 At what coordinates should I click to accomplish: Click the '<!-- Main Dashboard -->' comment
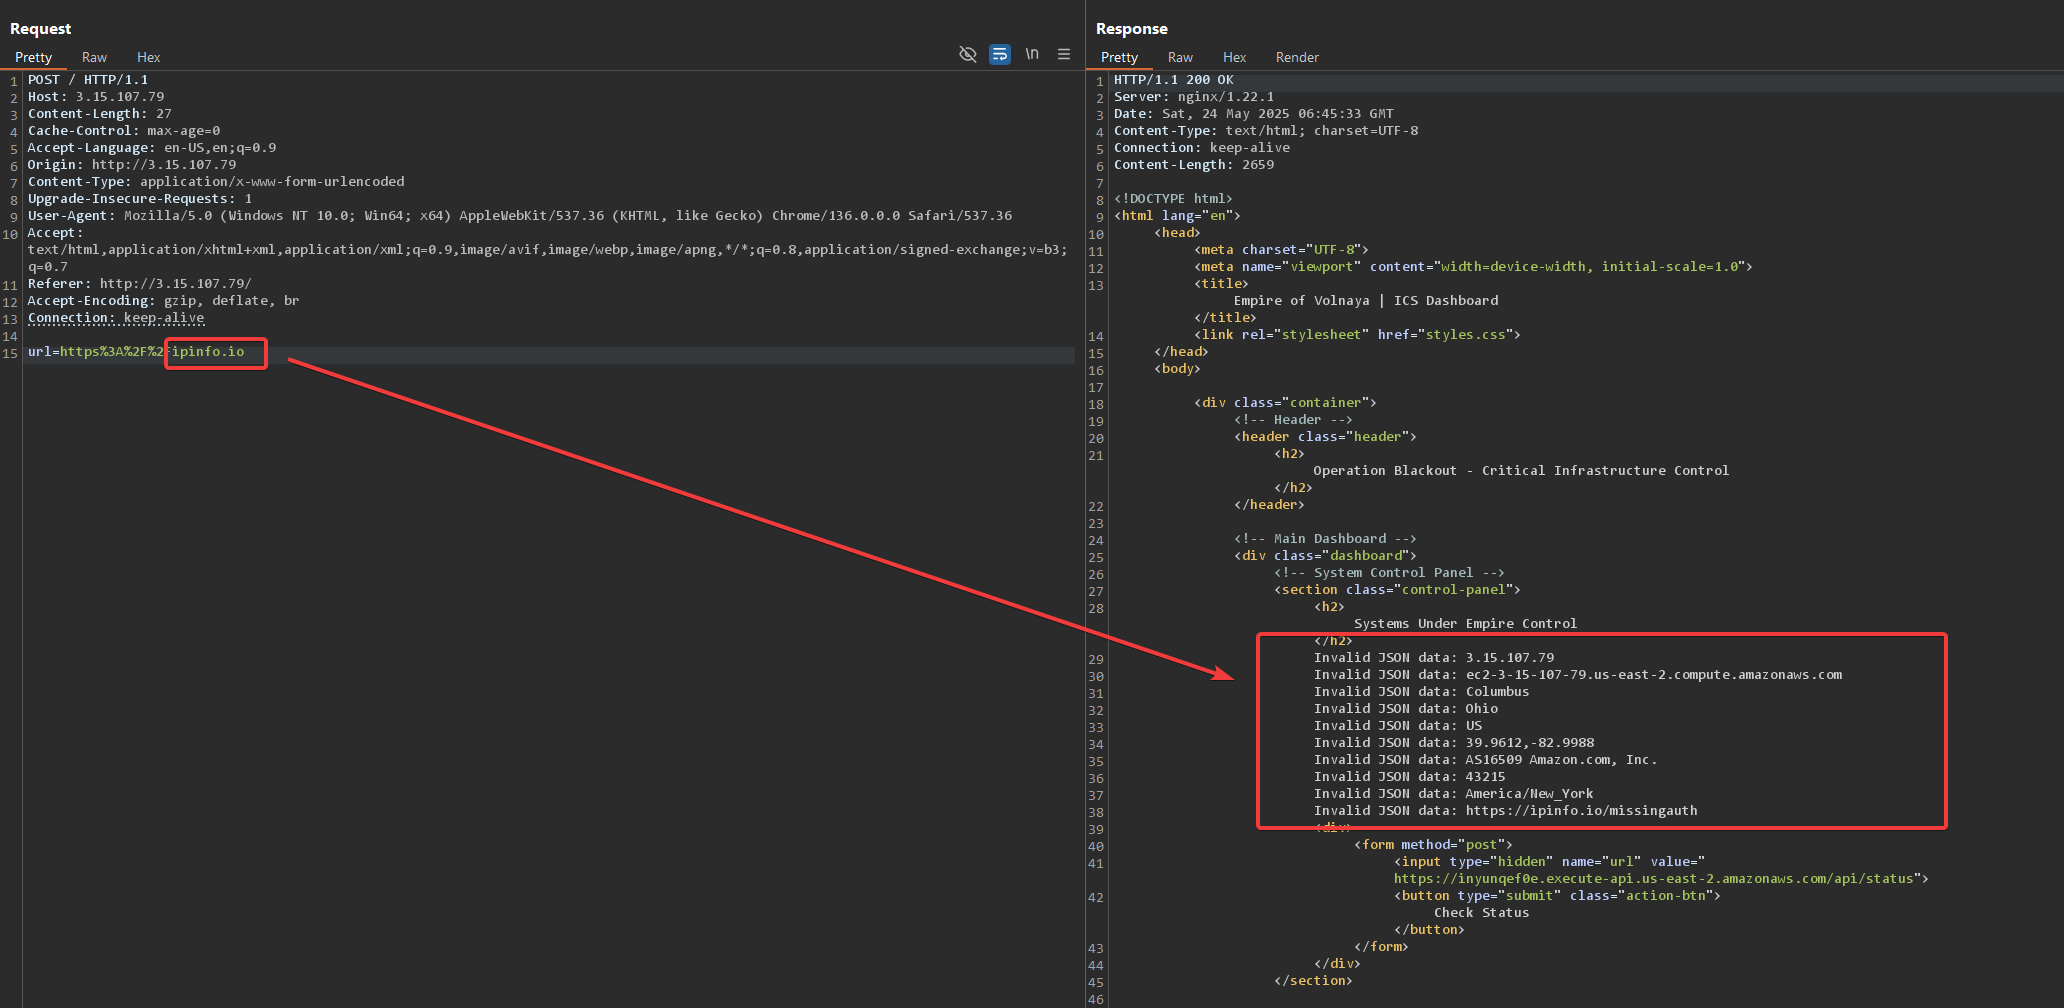point(1325,539)
